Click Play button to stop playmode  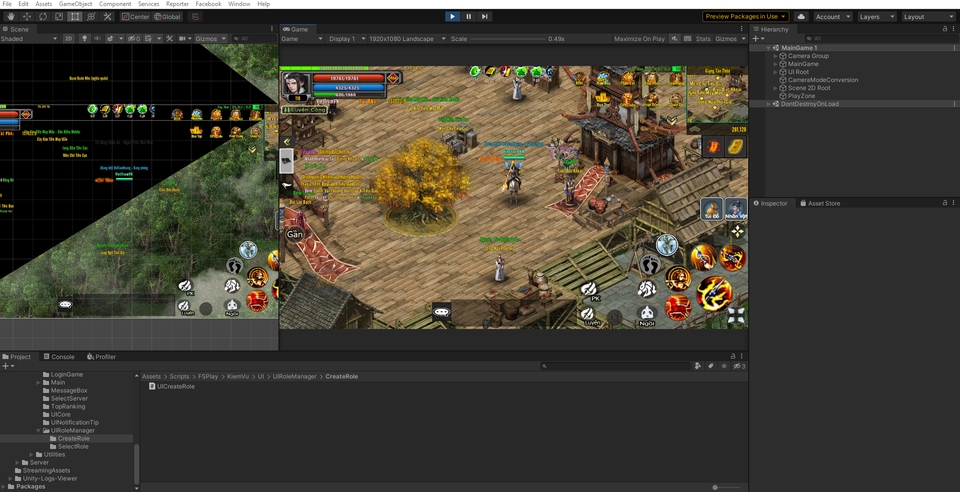[x=452, y=17]
